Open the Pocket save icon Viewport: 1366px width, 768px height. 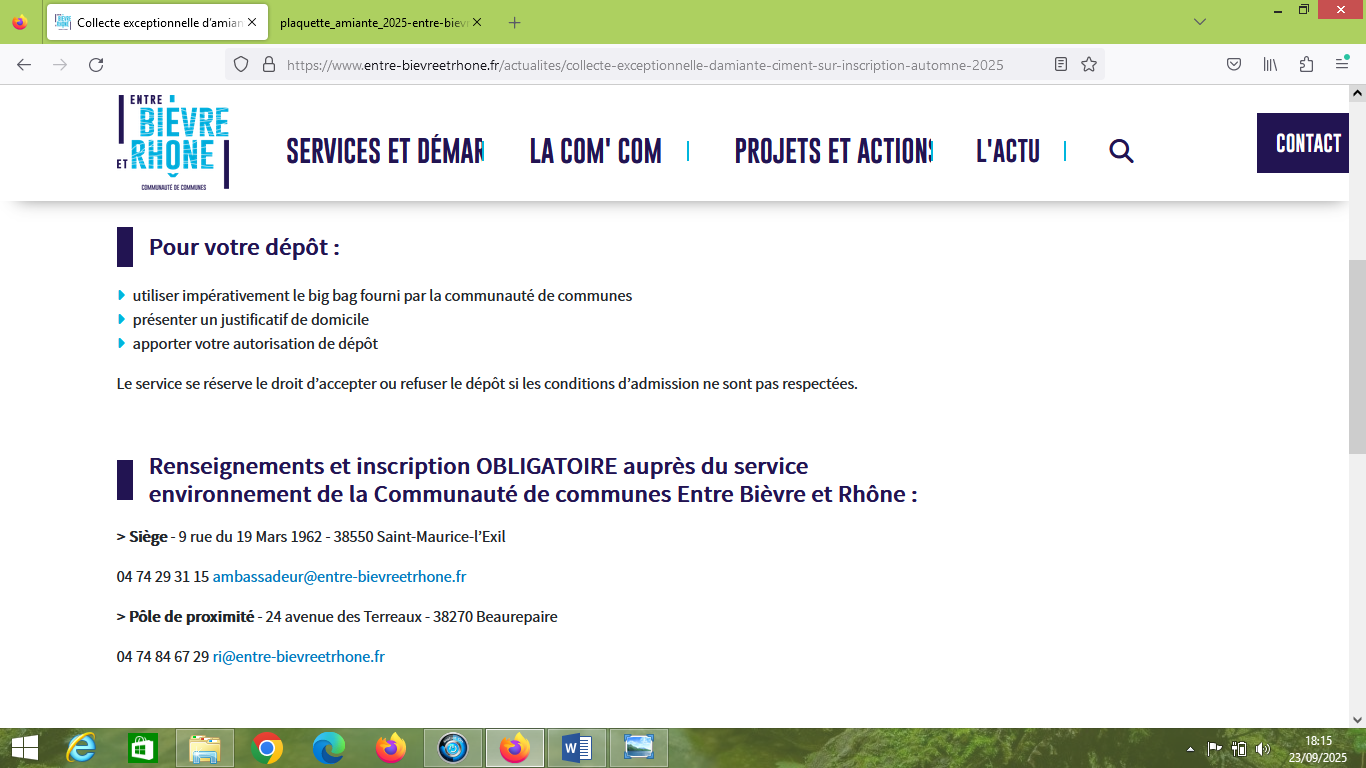click(x=1234, y=64)
